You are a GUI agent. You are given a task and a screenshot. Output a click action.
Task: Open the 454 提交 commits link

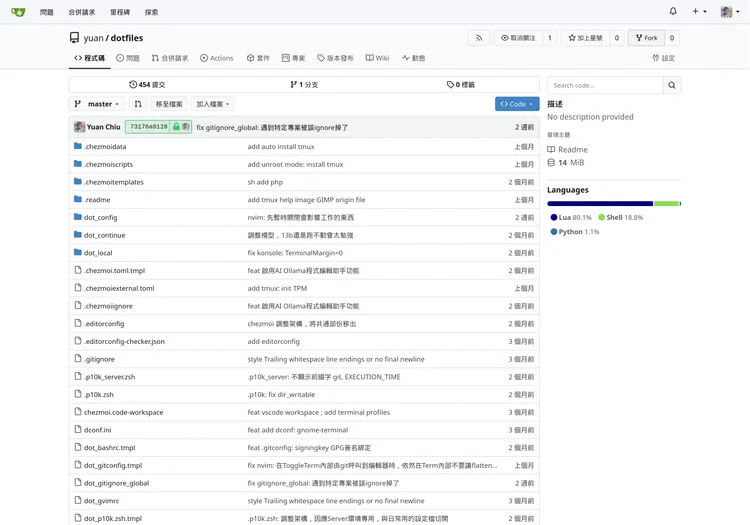[147, 85]
